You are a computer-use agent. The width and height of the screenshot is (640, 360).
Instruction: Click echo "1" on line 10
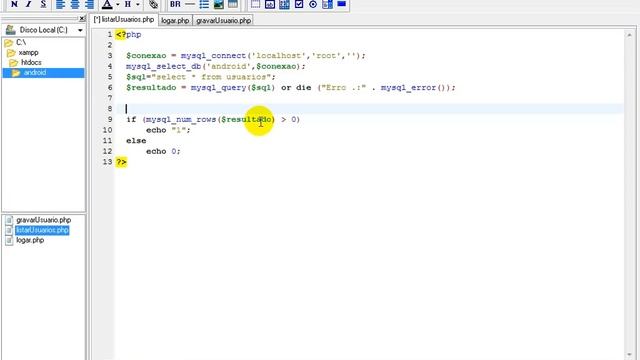[x=168, y=130]
